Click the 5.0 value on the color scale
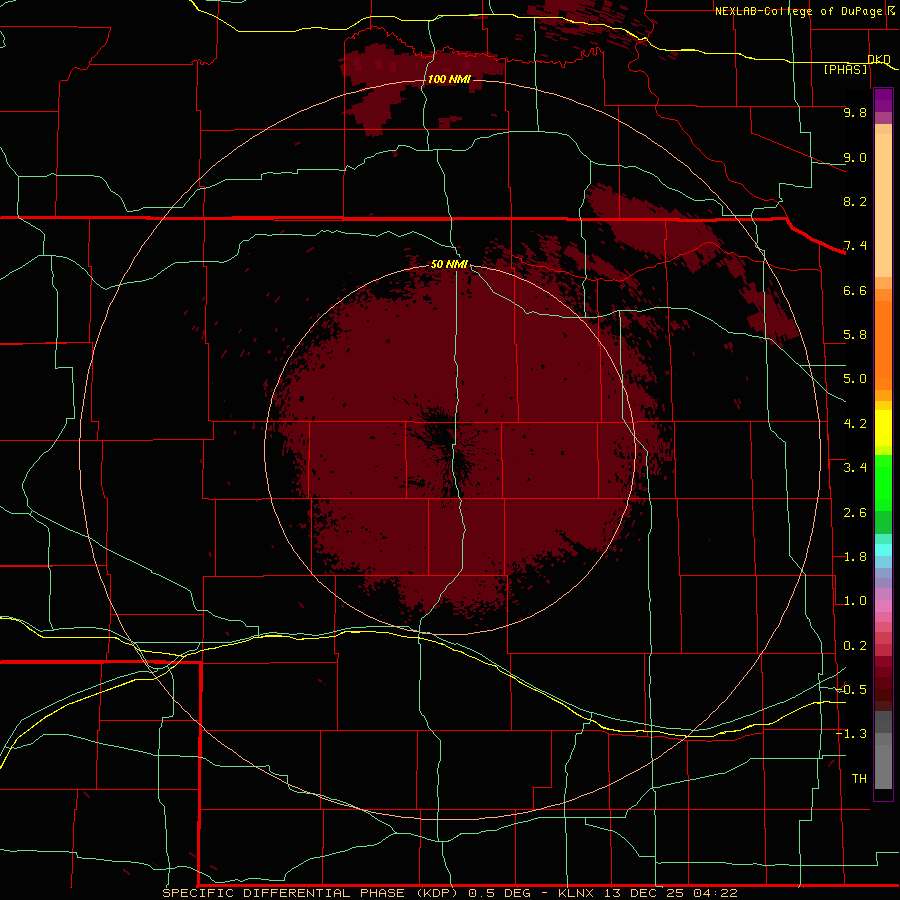The height and width of the screenshot is (900, 900). coord(855,379)
